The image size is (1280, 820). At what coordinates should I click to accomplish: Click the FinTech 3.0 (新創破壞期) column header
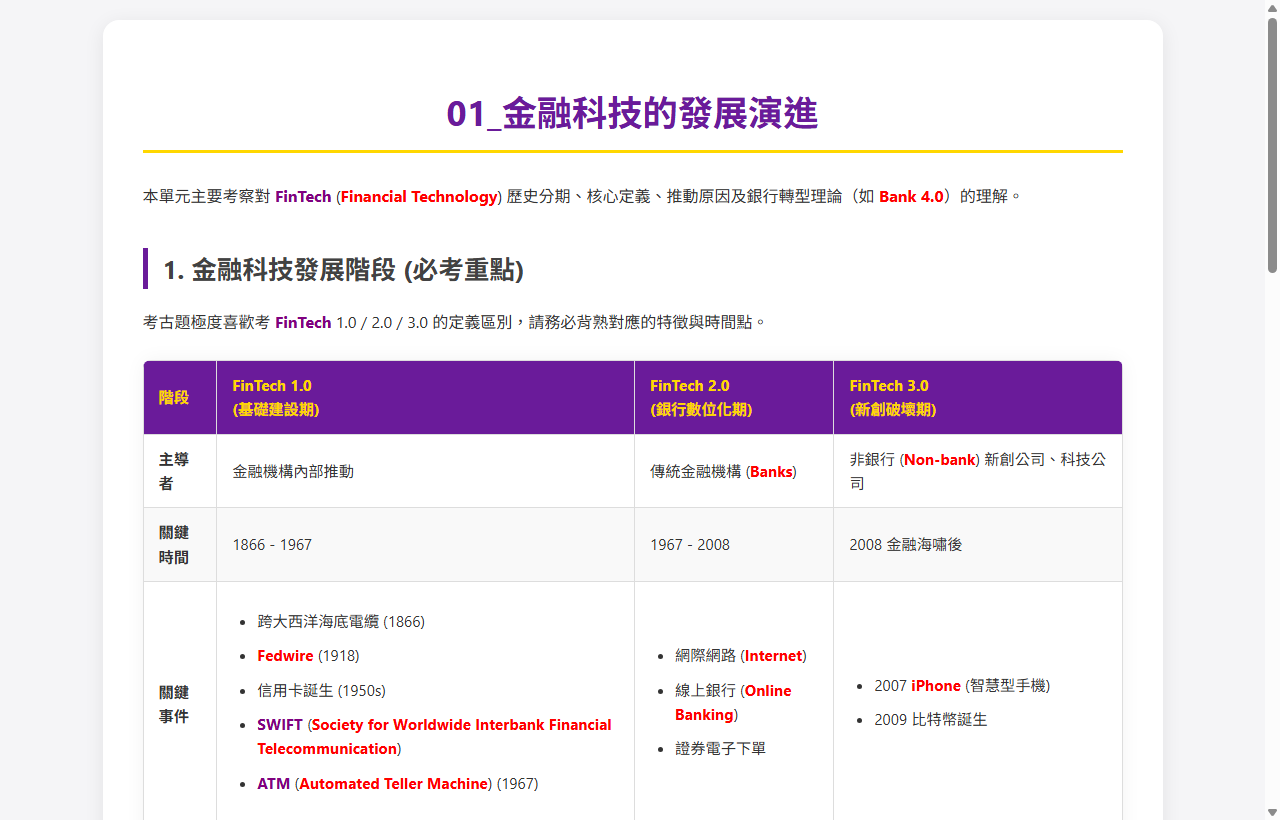pyautogui.click(x=977, y=397)
